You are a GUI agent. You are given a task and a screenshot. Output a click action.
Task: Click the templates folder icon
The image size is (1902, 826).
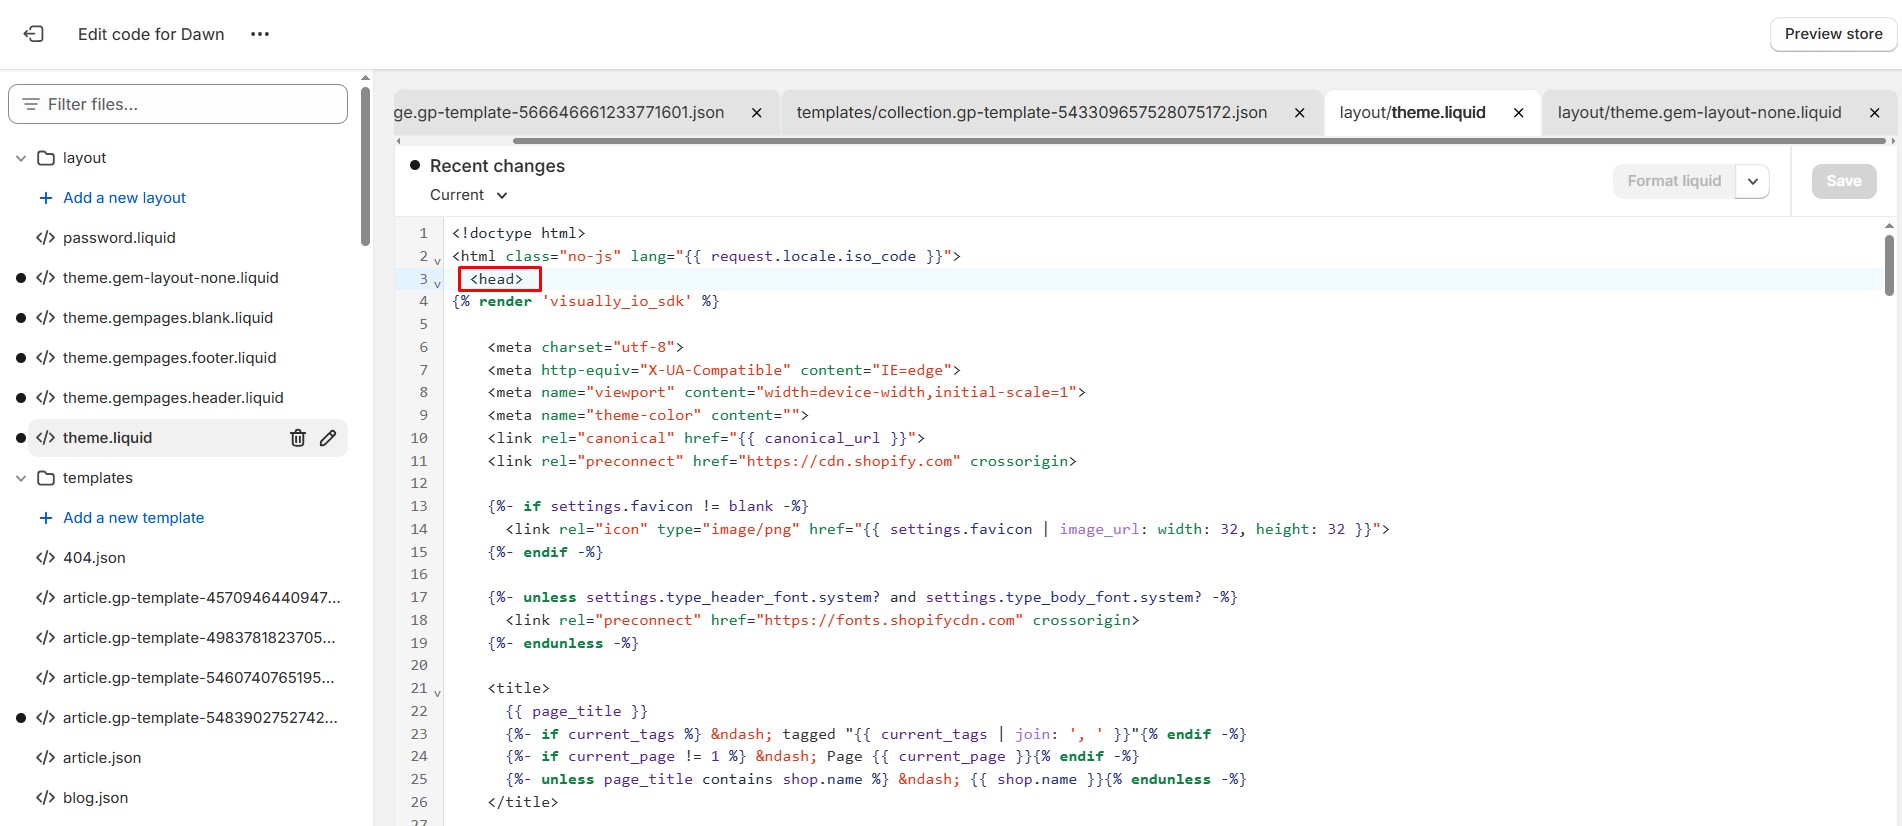(x=45, y=478)
